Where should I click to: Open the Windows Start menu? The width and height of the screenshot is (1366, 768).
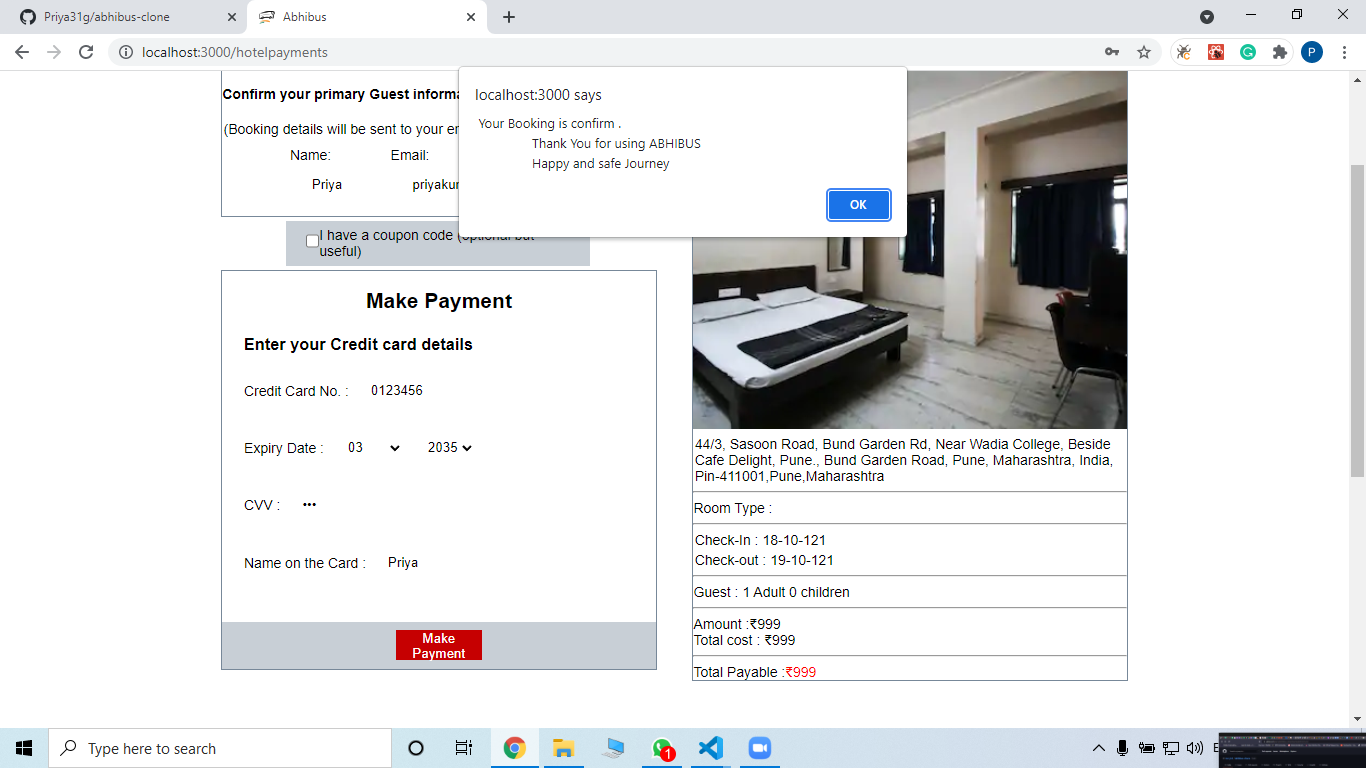point(24,748)
